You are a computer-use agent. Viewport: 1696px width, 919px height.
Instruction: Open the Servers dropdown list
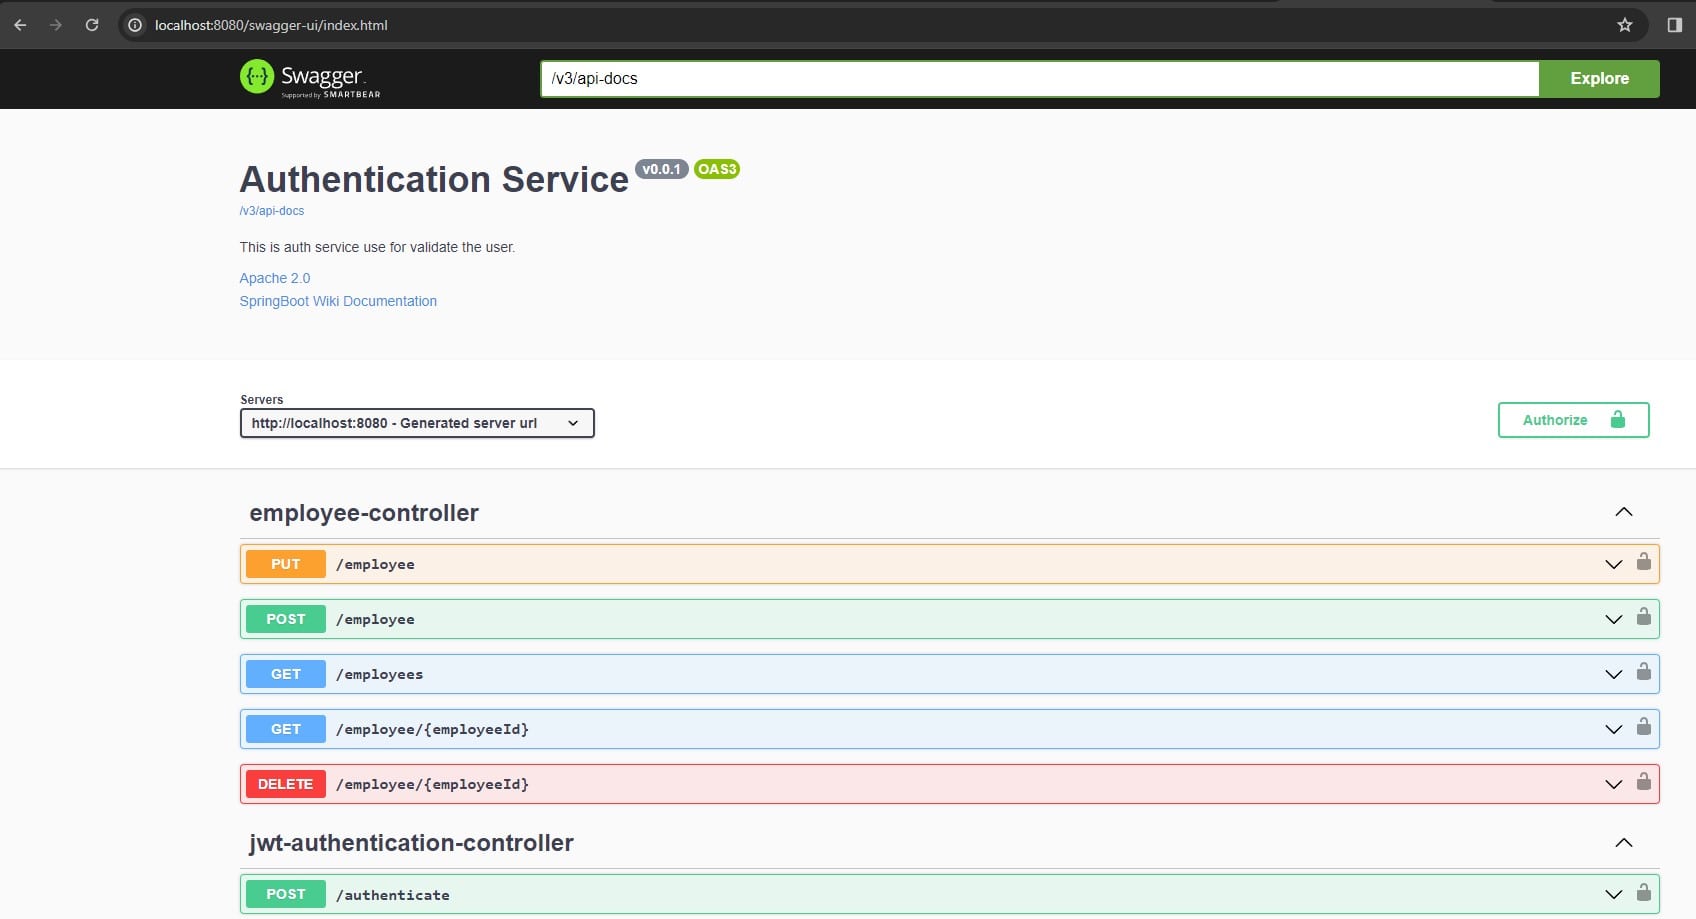tap(417, 423)
